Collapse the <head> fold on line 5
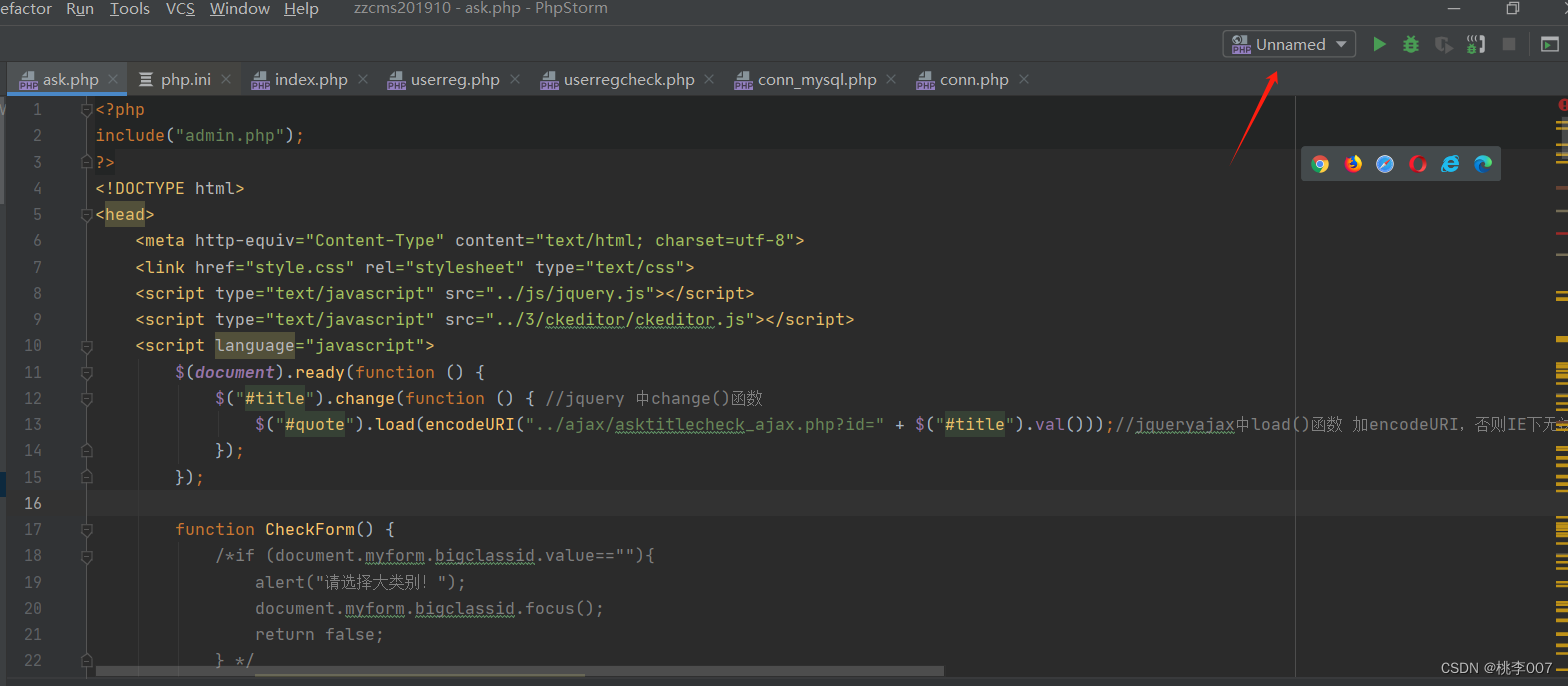1568x686 pixels. pos(87,214)
